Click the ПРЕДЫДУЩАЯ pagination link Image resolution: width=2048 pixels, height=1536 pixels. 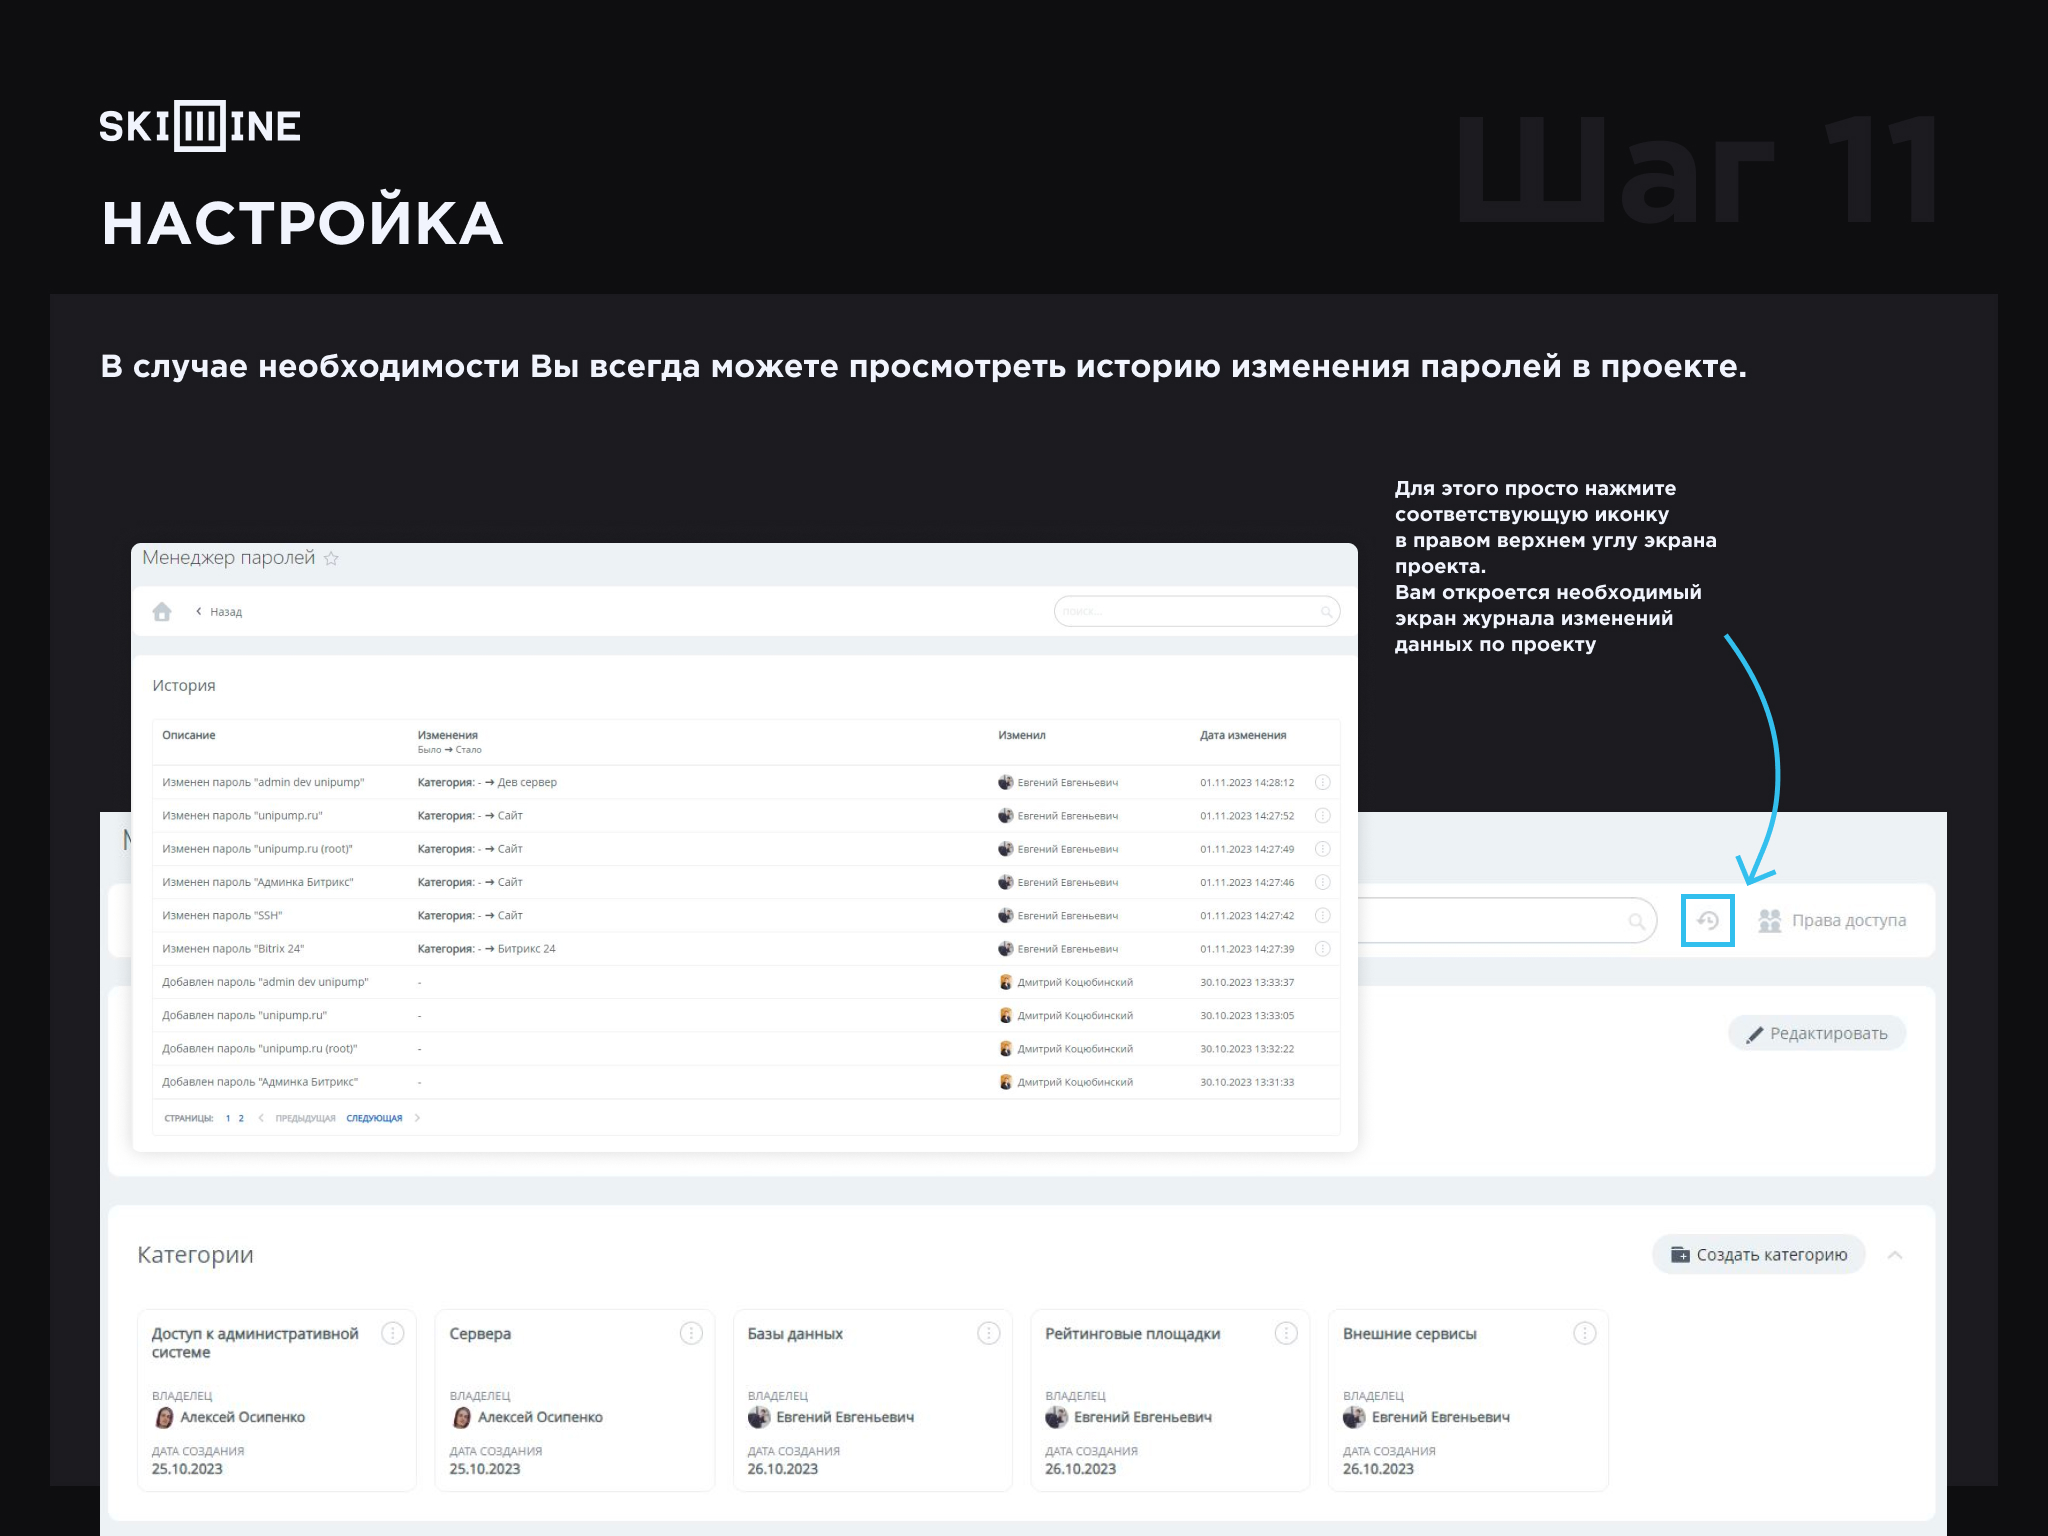click(x=305, y=1118)
